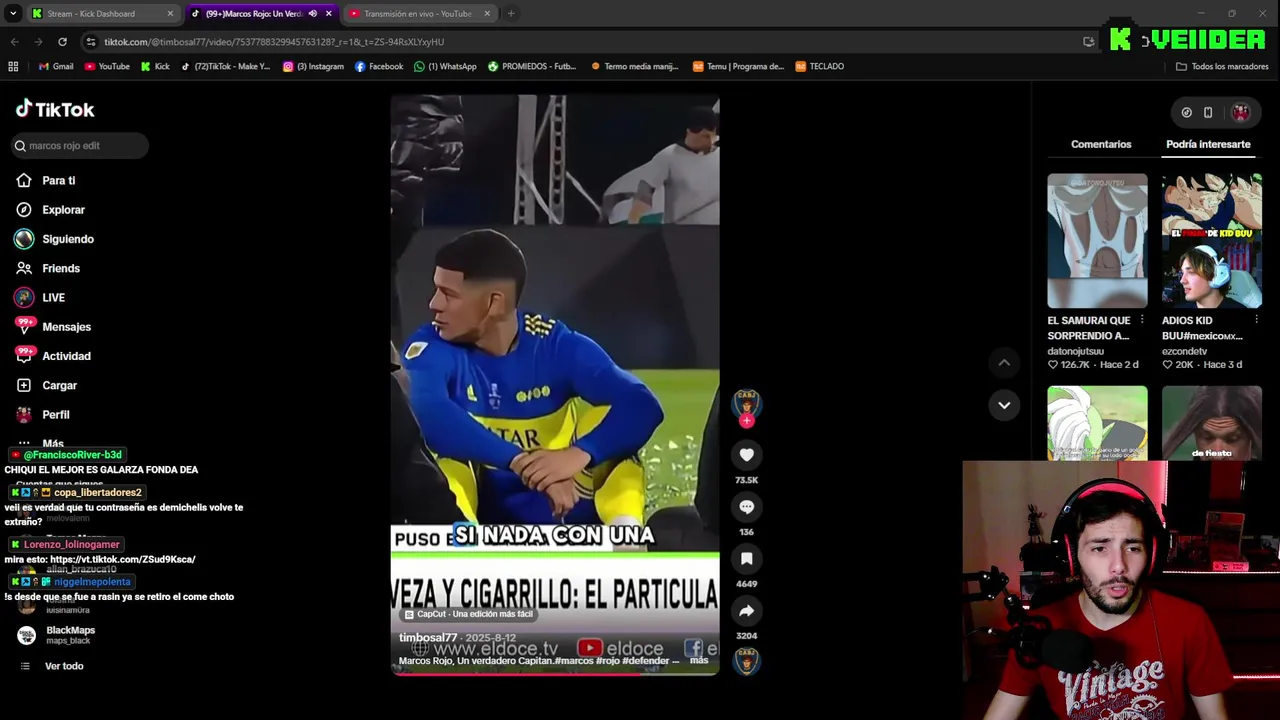The width and height of the screenshot is (1280, 720).
Task: Switch to Podría interesarte tab
Action: click(1208, 144)
